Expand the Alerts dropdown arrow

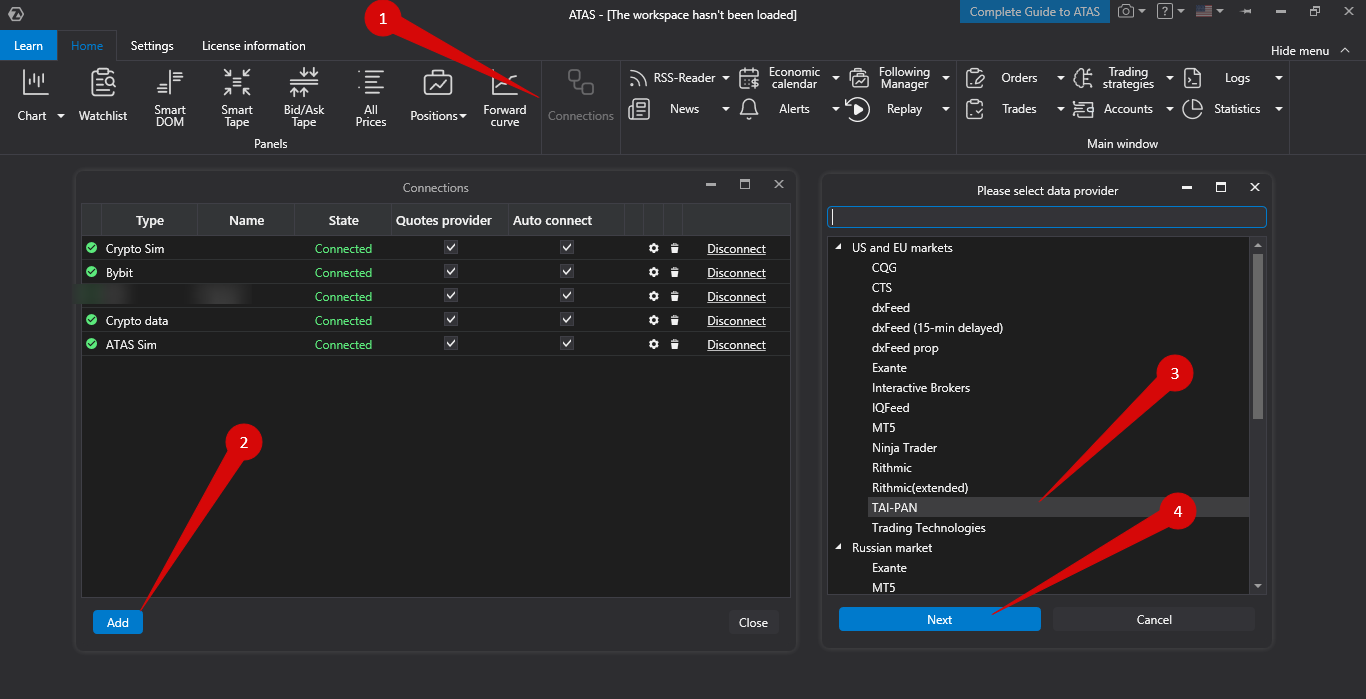[x=836, y=110]
